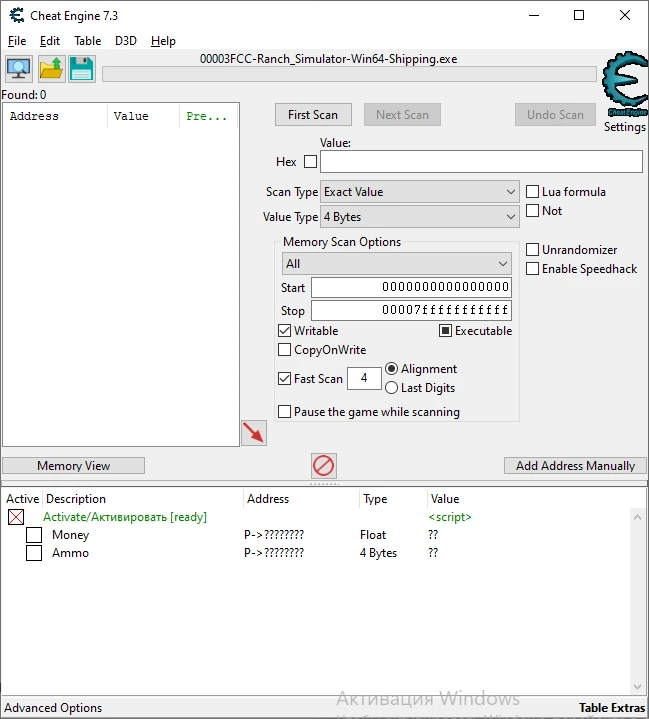Screen dimensions: 649x719
Task: Uncheck Fast Scan
Action: [x=284, y=379]
